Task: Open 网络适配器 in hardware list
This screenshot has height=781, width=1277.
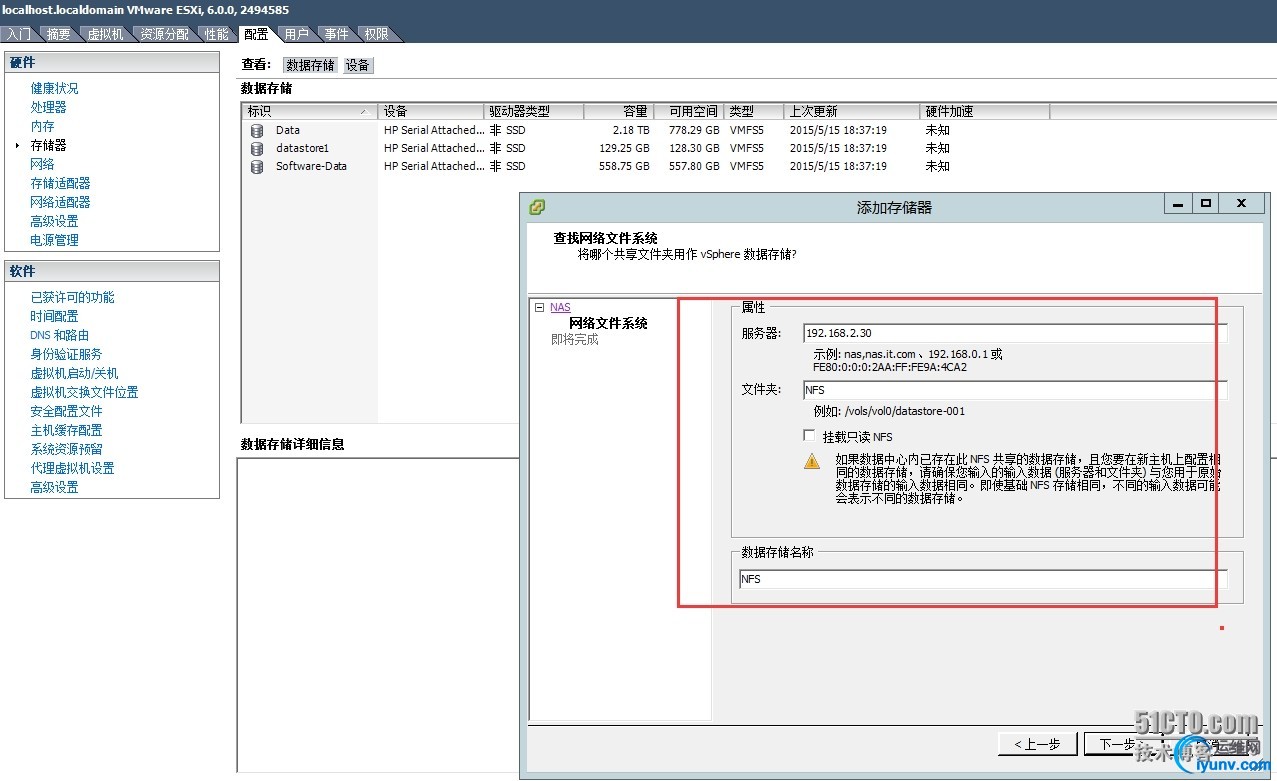Action: 60,202
